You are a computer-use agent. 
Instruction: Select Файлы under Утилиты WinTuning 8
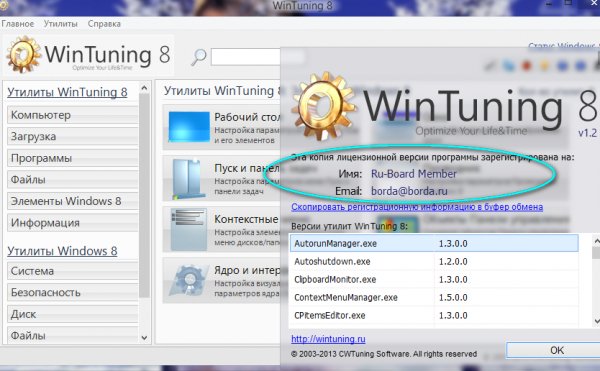(x=73, y=179)
